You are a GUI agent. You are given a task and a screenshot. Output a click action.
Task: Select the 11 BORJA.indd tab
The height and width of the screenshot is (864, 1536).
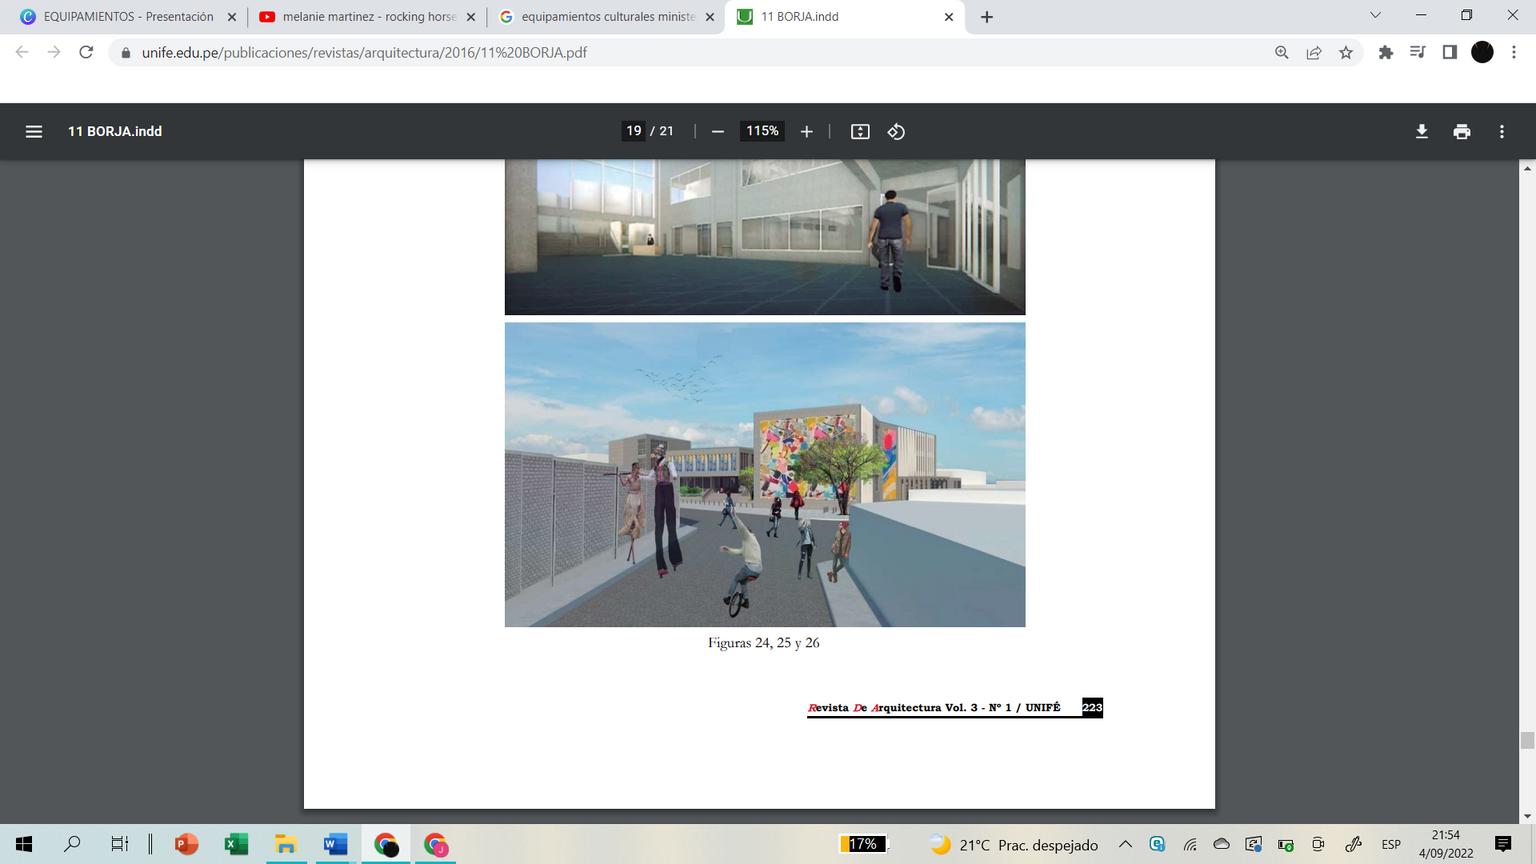coord(845,17)
